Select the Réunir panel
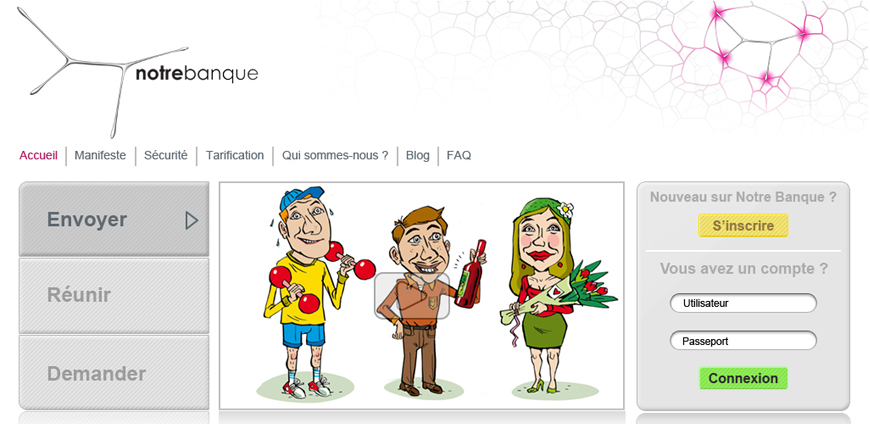This screenshot has width=870, height=424. tap(114, 295)
